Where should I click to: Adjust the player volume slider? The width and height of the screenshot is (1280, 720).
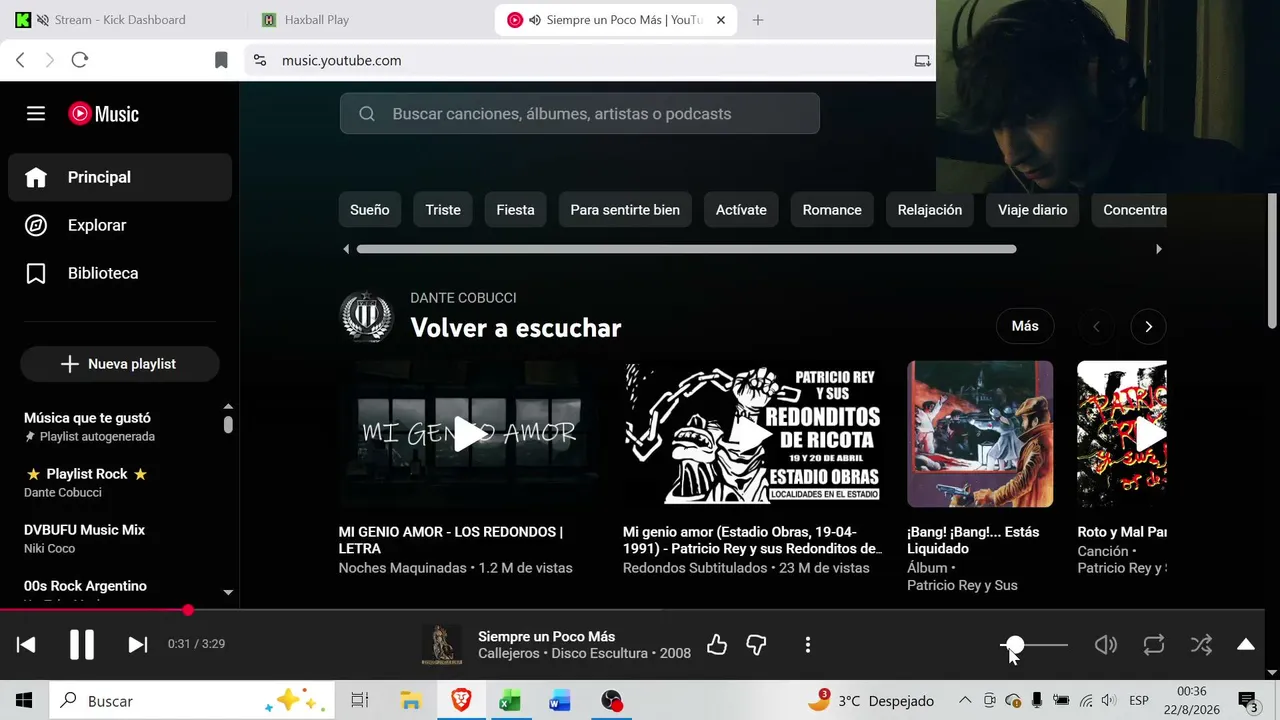[1034, 645]
